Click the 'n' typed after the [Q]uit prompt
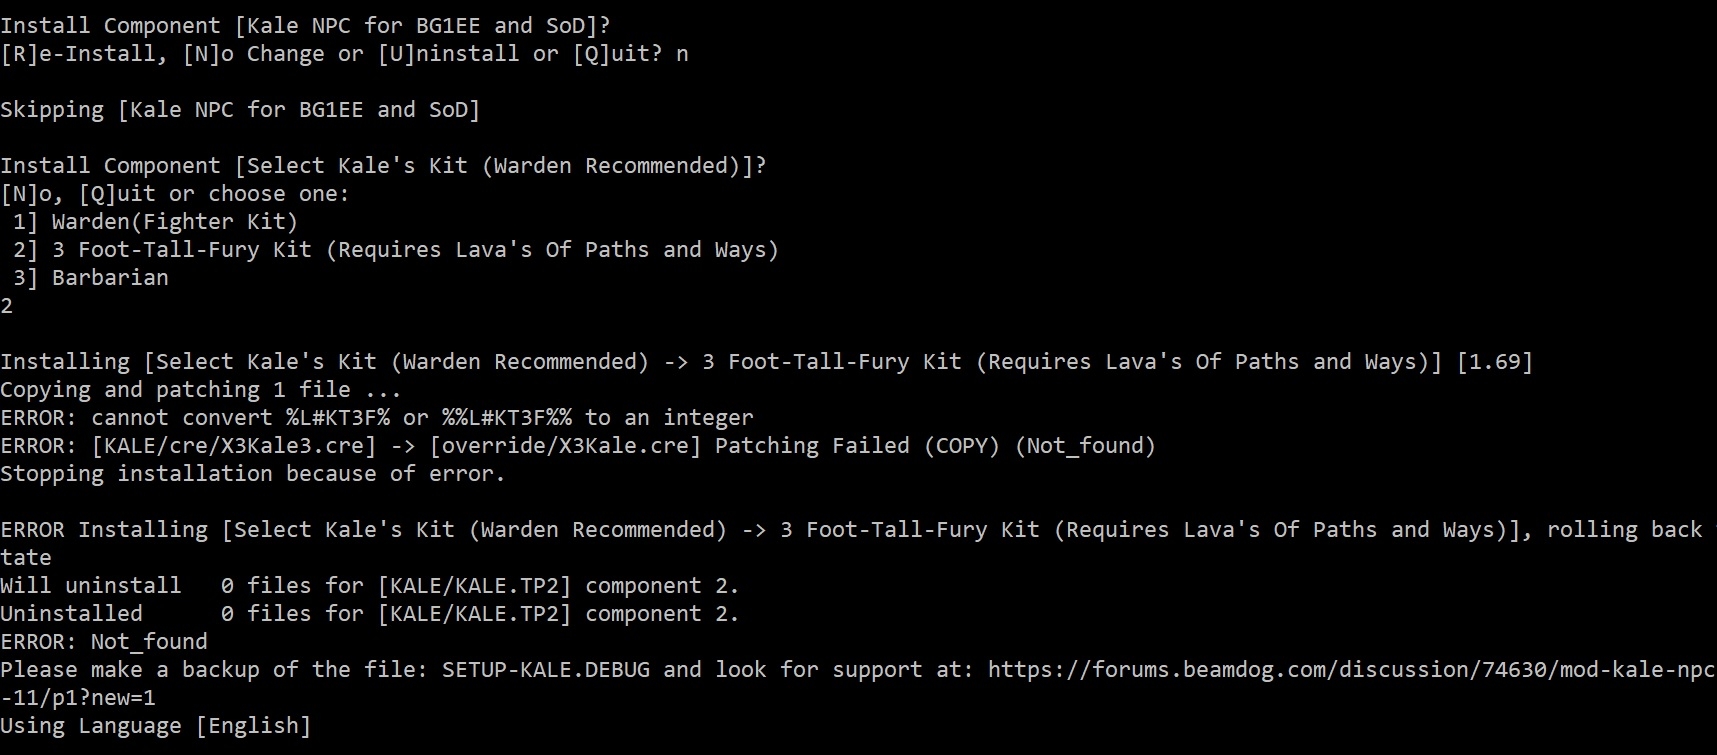Screen dimensions: 1717x755 (682, 54)
